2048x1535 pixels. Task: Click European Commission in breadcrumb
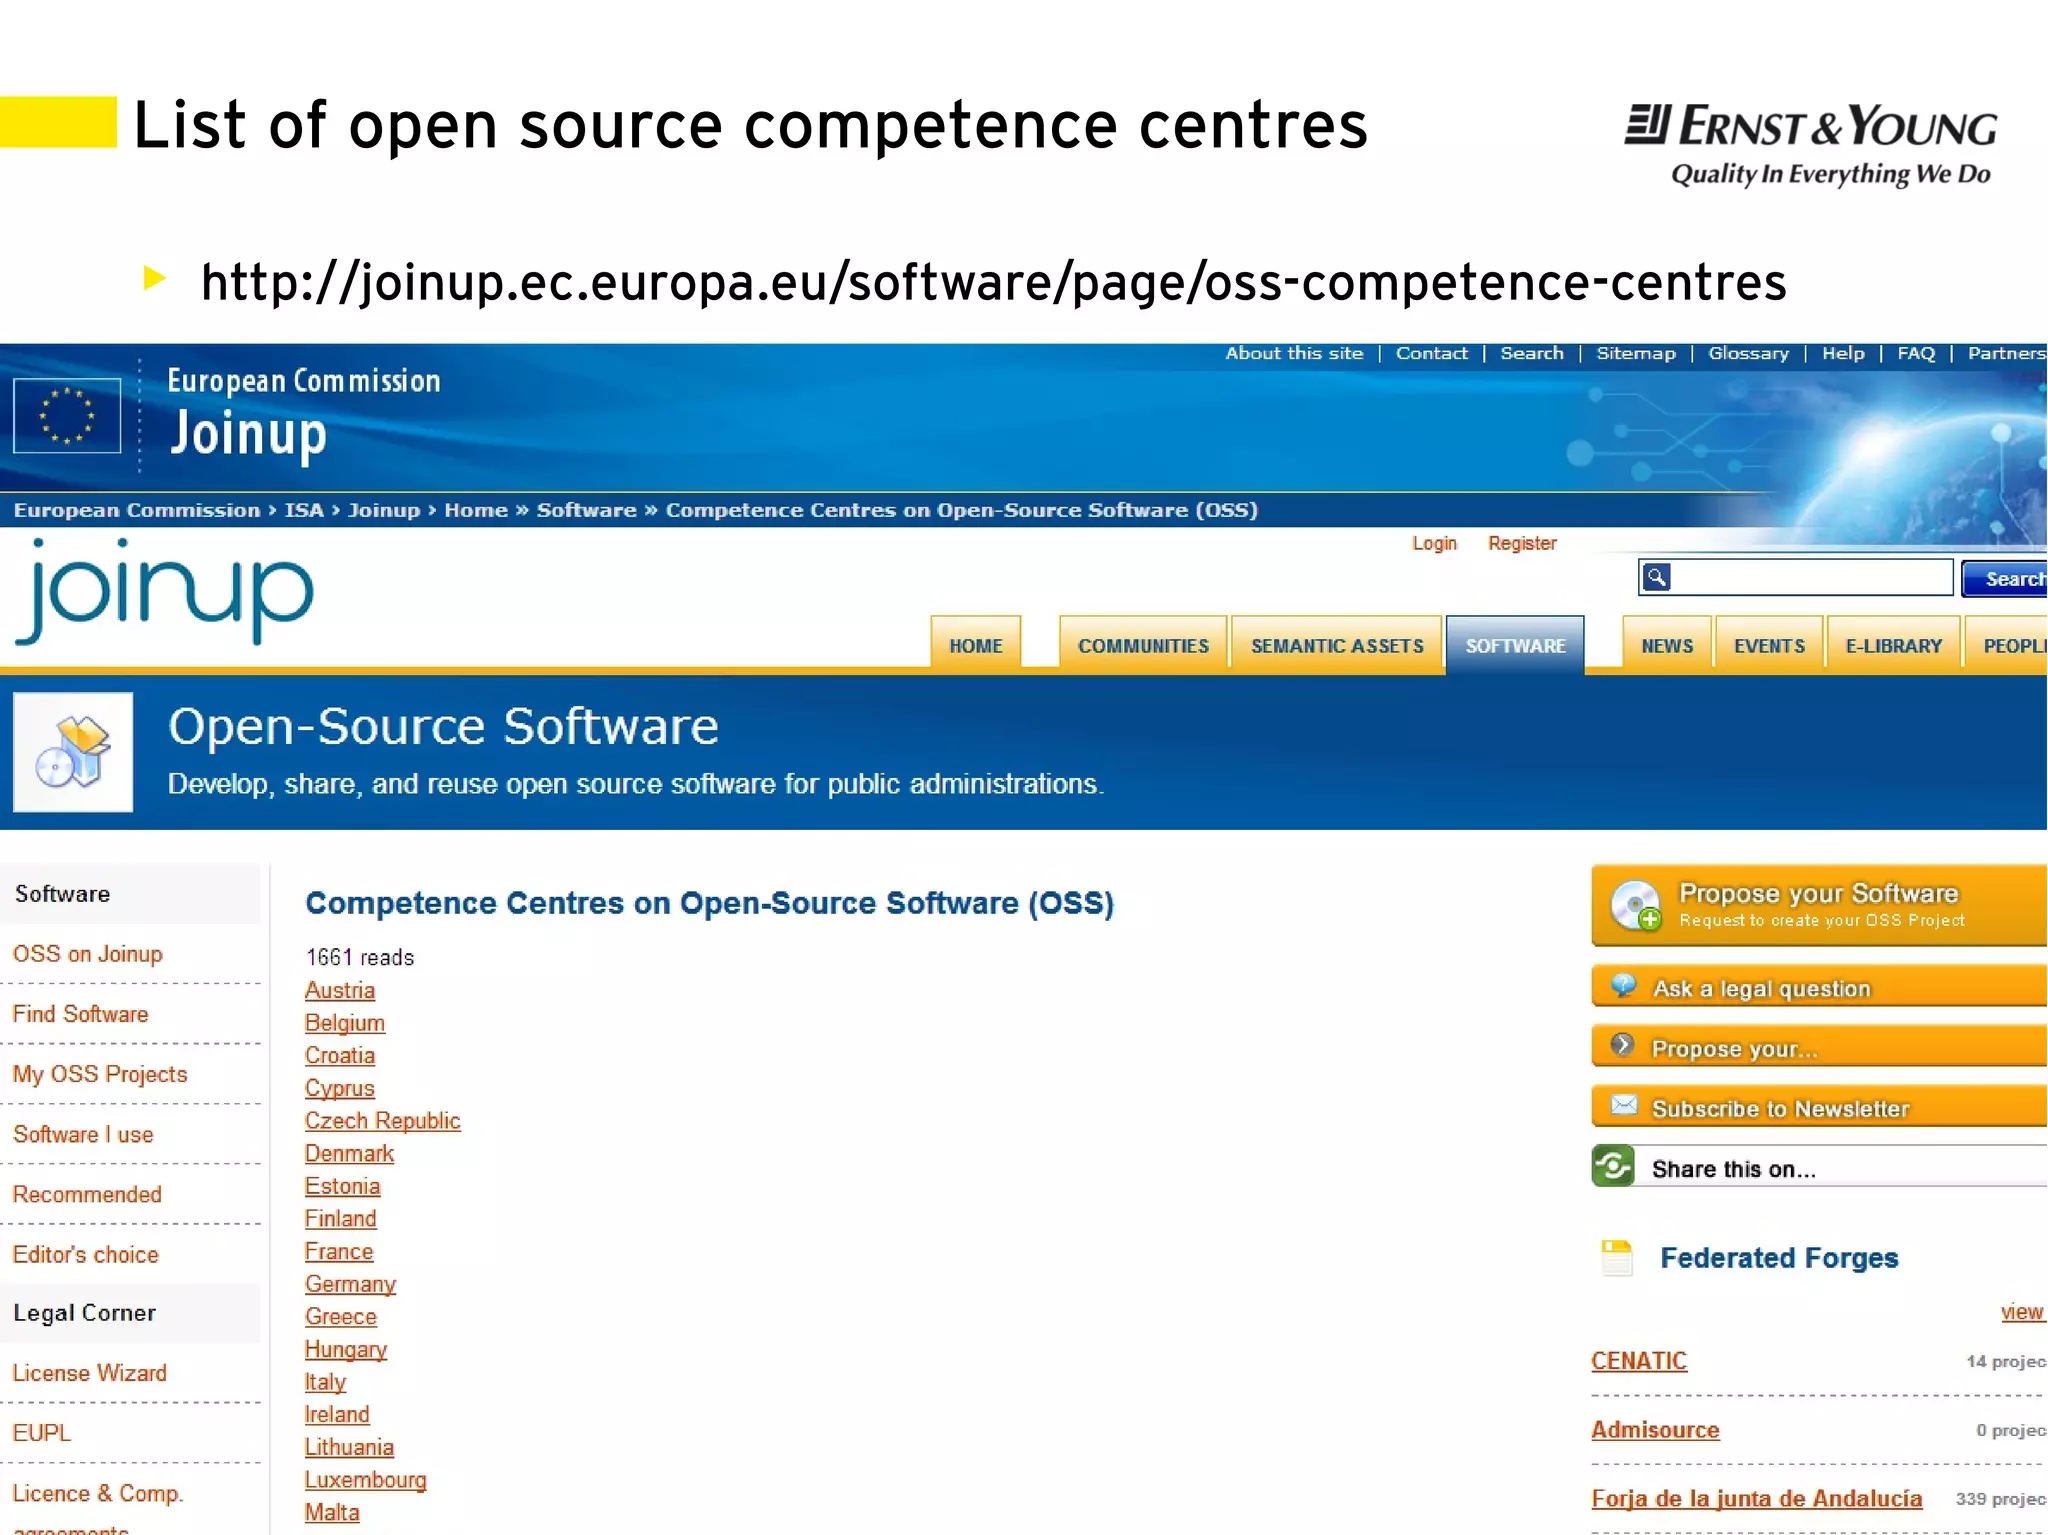point(136,510)
